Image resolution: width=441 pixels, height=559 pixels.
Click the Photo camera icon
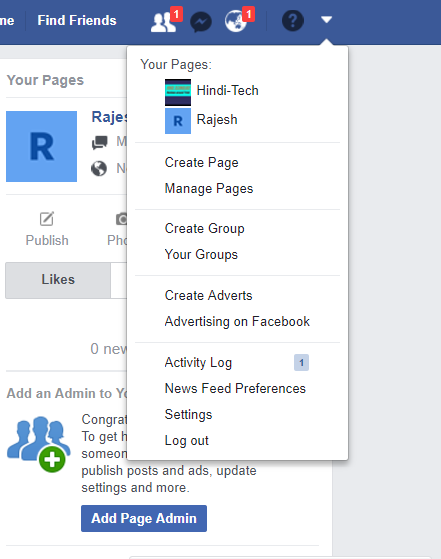pyautogui.click(x=121, y=219)
